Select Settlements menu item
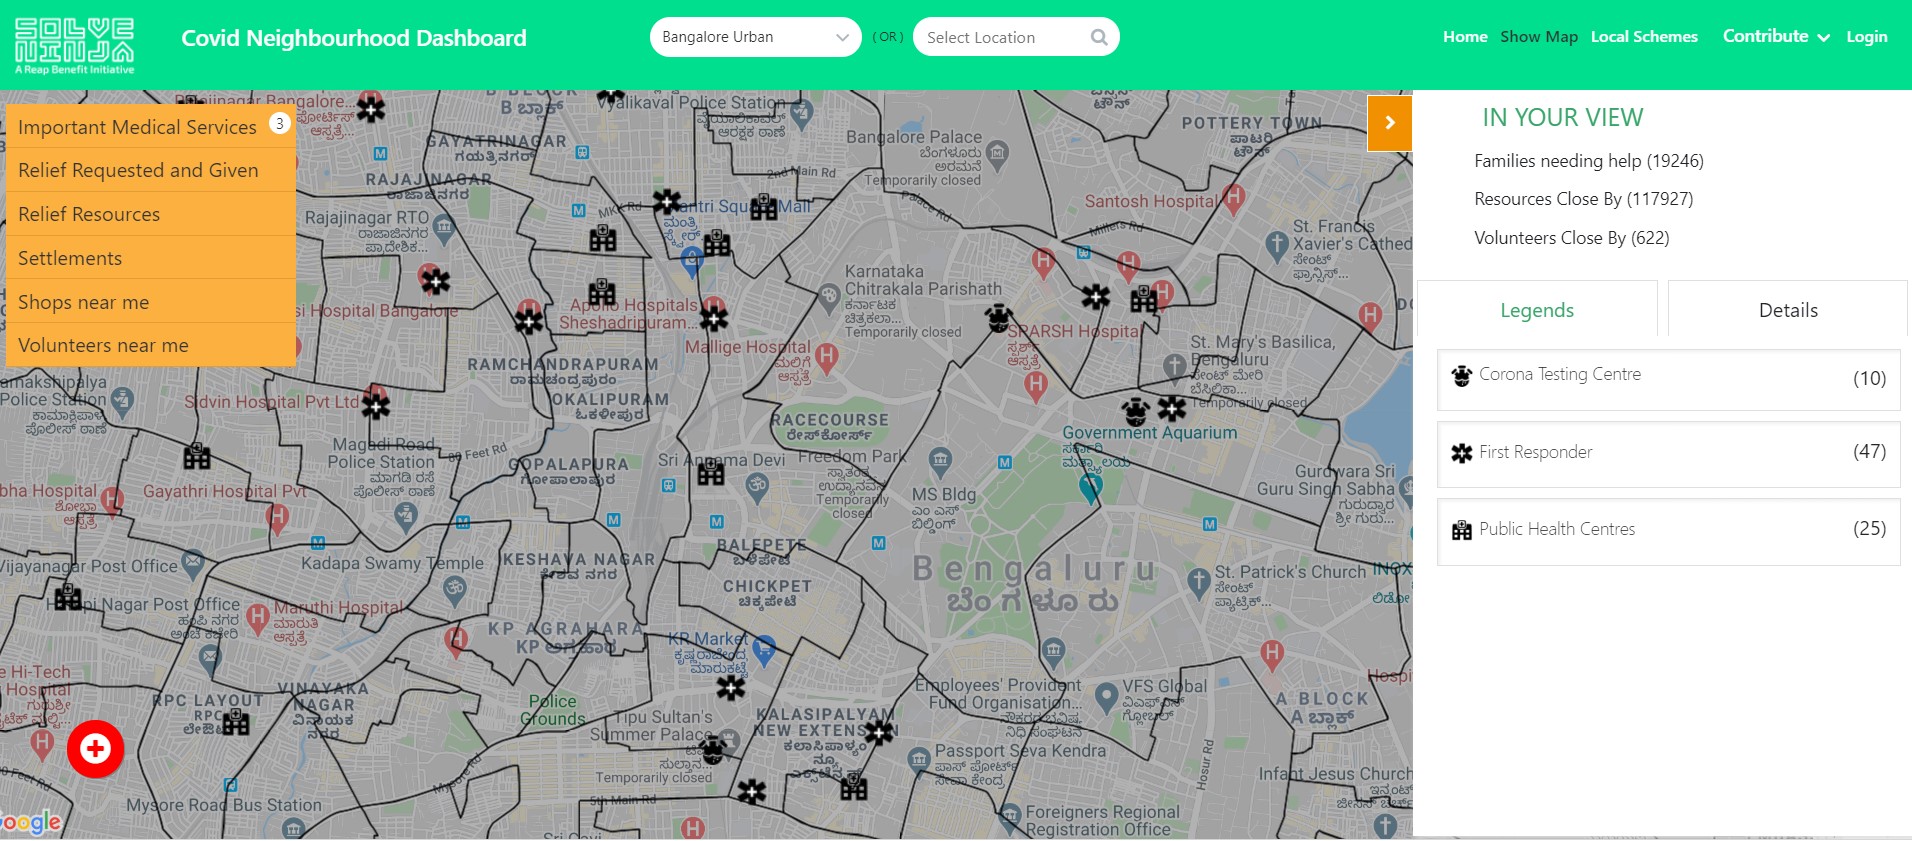 coord(151,258)
